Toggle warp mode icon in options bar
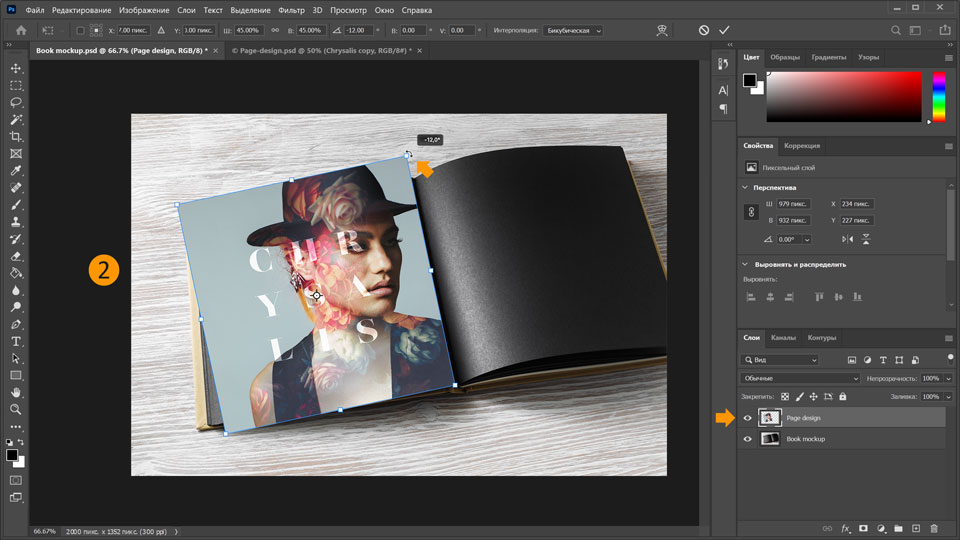Viewport: 960px width, 540px height. coord(662,30)
